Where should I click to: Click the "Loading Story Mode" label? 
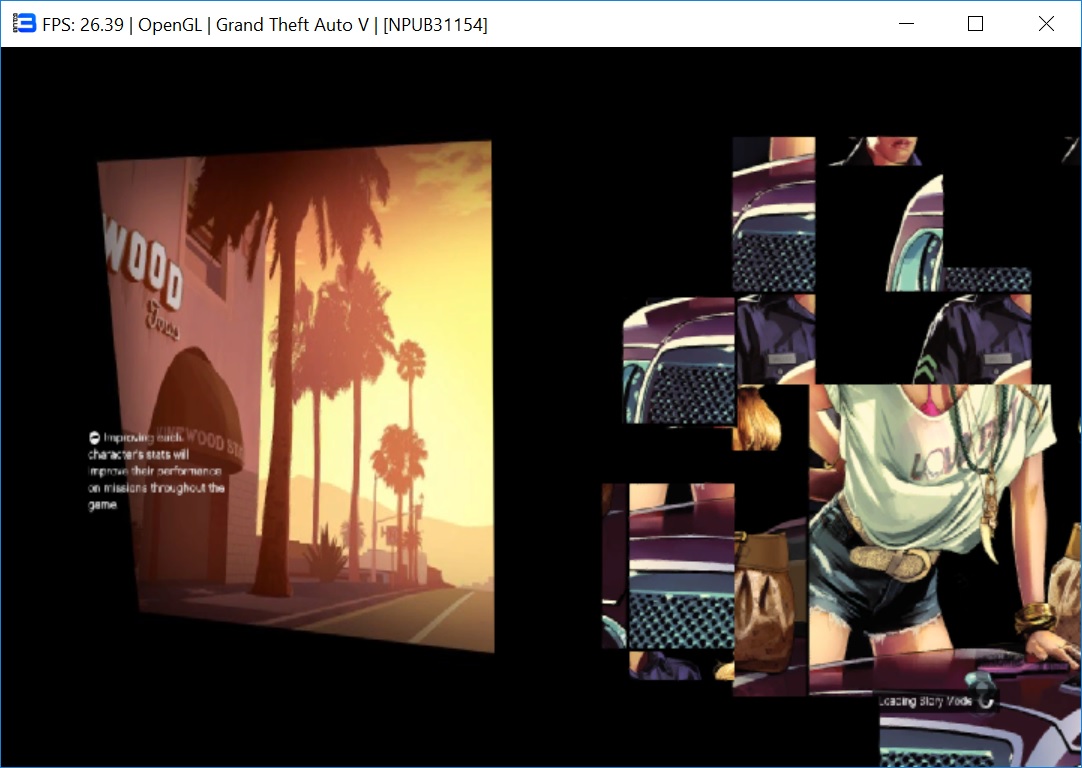[x=925, y=701]
